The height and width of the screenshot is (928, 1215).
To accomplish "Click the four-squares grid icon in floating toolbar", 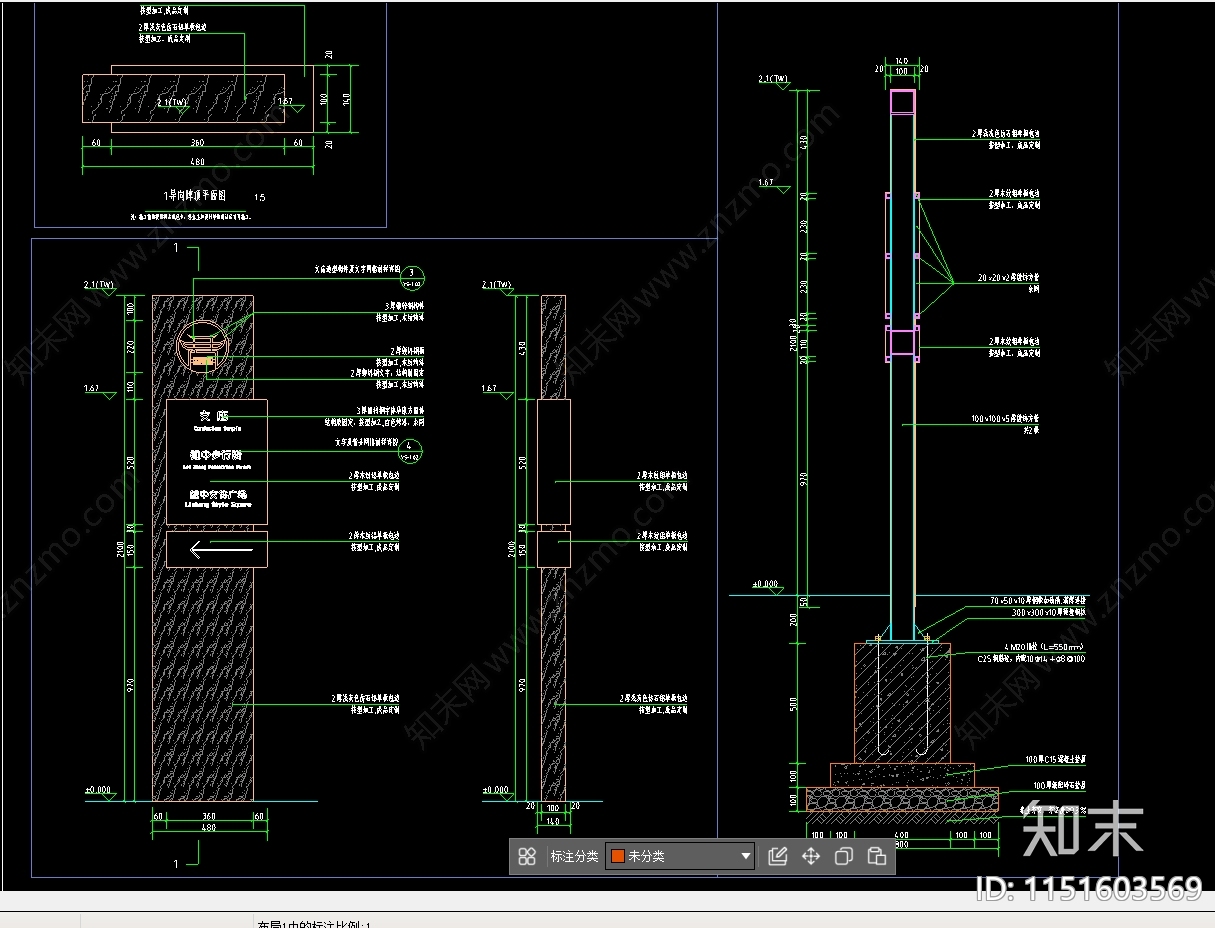I will pos(527,856).
